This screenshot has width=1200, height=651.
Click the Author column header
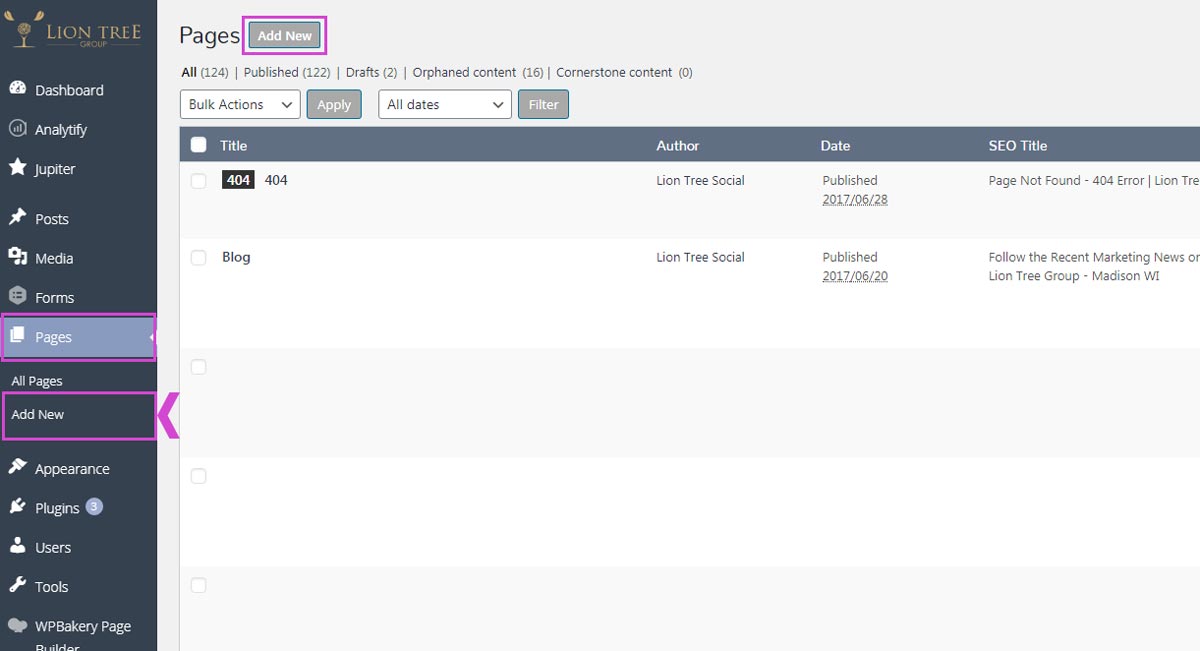click(x=677, y=145)
